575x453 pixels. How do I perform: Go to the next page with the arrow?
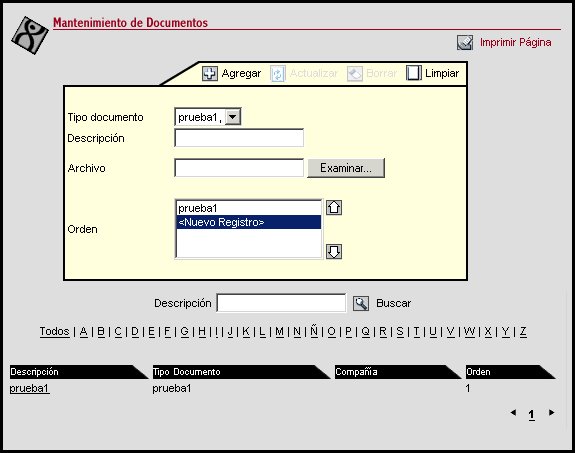click(551, 413)
